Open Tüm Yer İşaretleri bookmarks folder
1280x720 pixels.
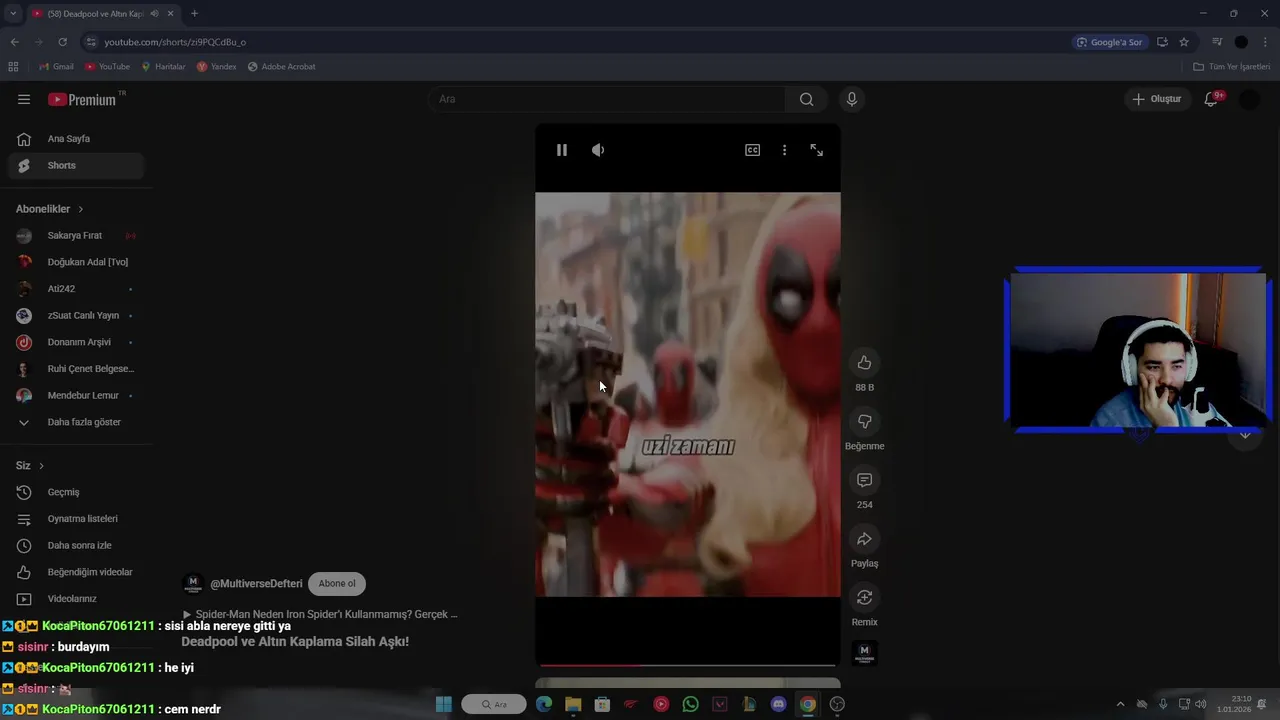coord(1232,67)
